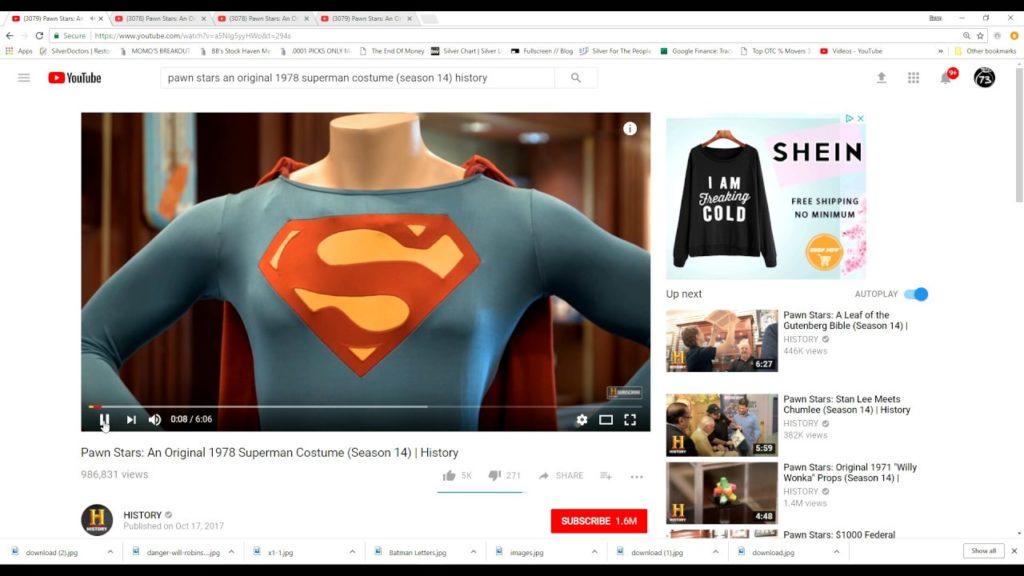The width and height of the screenshot is (1024, 576).
Task: Pause the video with the pause button
Action: (104, 419)
